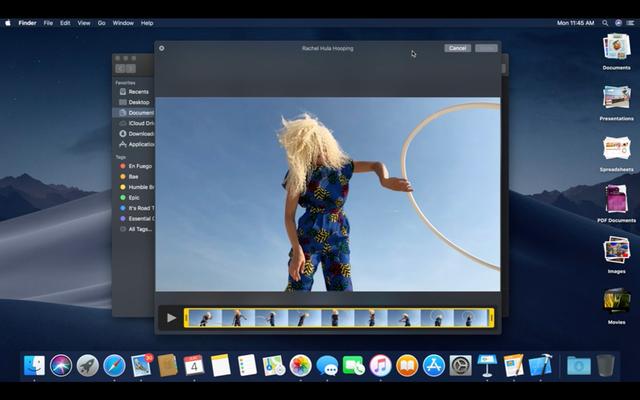Select the last frame in the trim filmstrip

coord(470,318)
